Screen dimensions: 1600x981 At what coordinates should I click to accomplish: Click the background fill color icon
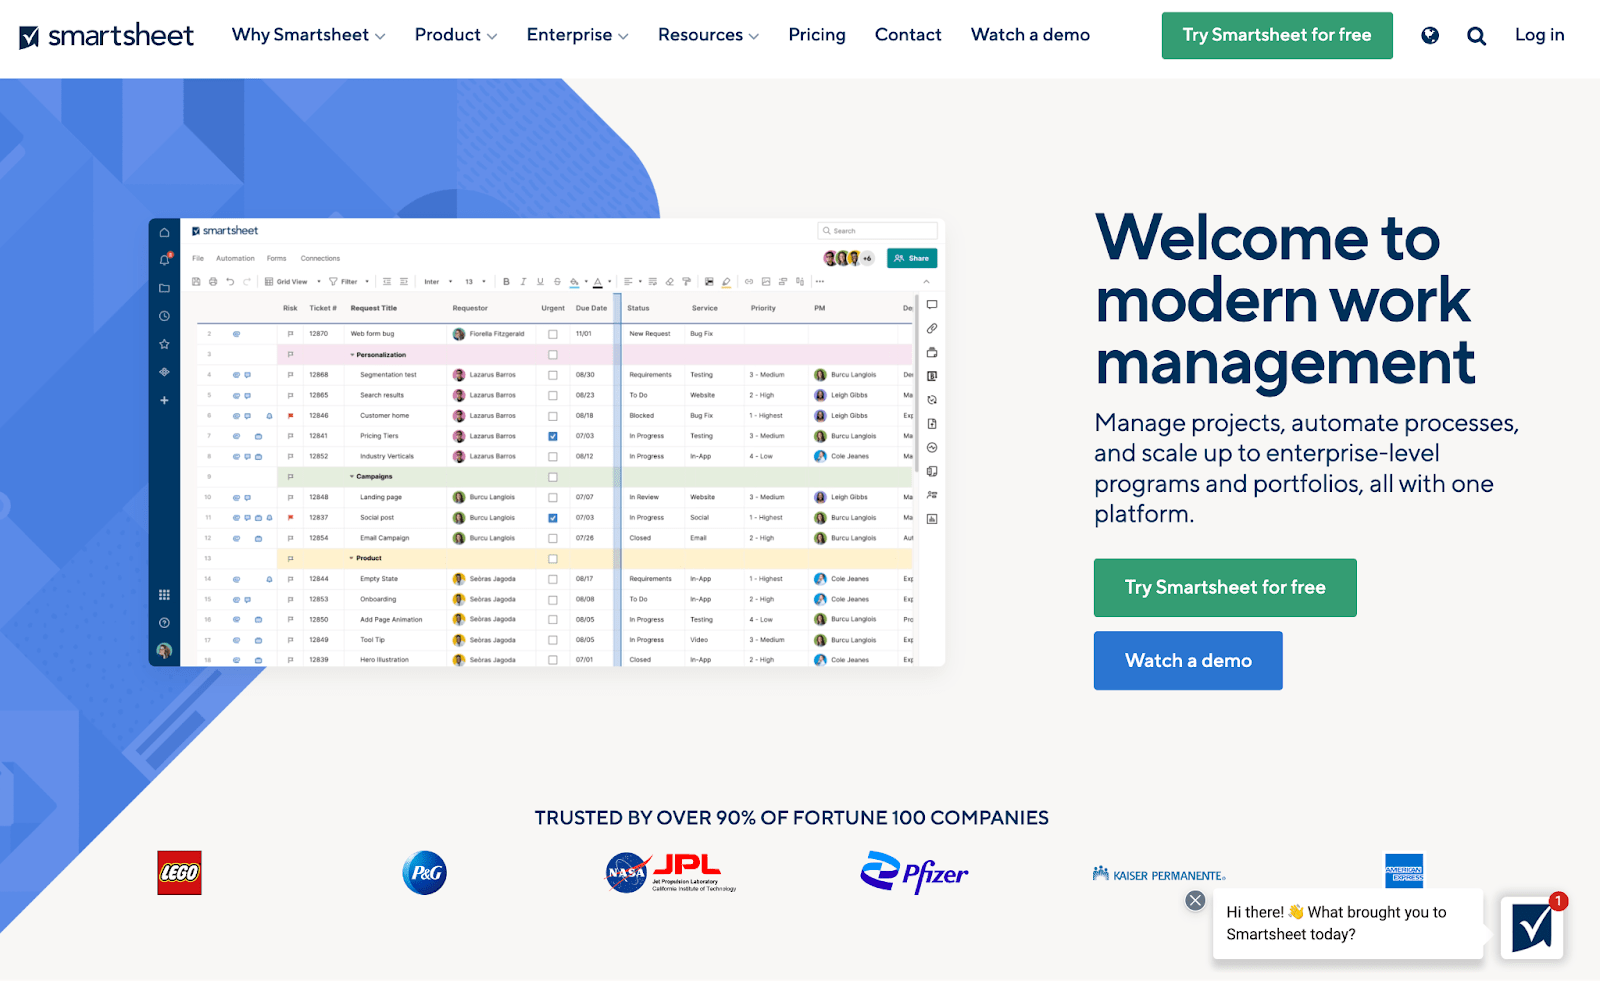tap(575, 282)
